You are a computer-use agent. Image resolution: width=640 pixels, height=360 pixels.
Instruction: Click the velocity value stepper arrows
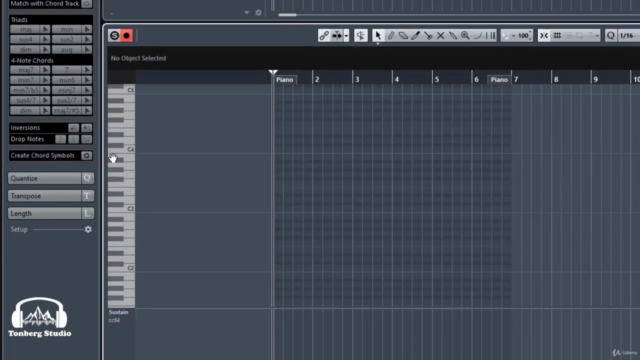(x=530, y=36)
